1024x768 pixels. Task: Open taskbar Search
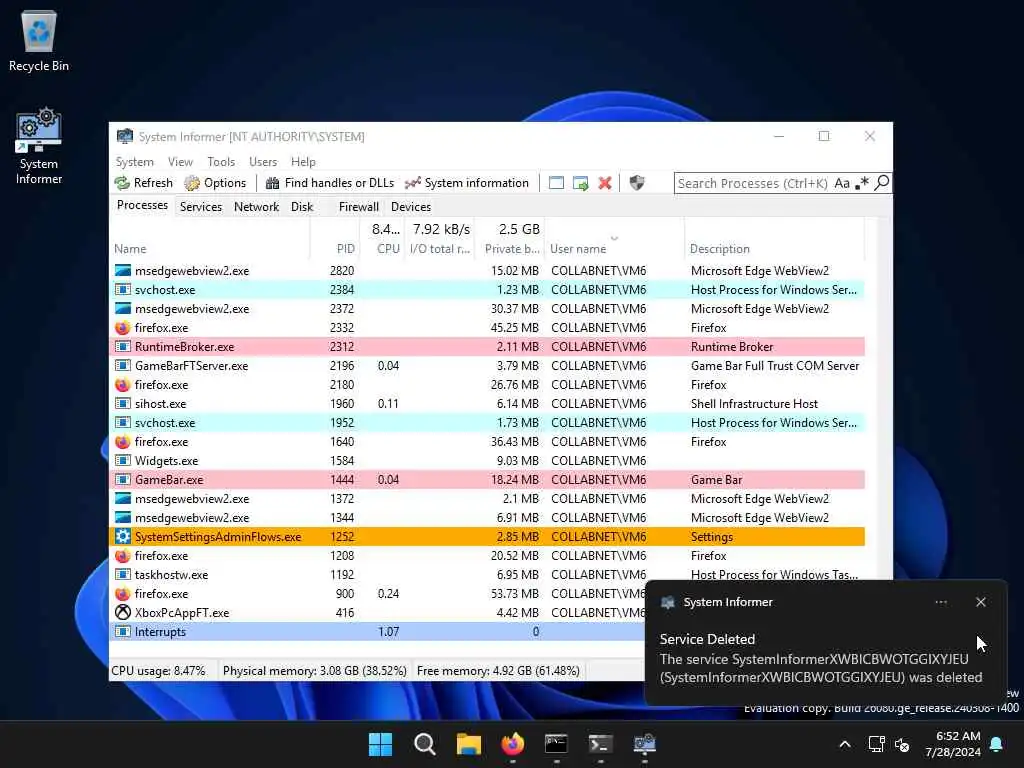click(424, 744)
